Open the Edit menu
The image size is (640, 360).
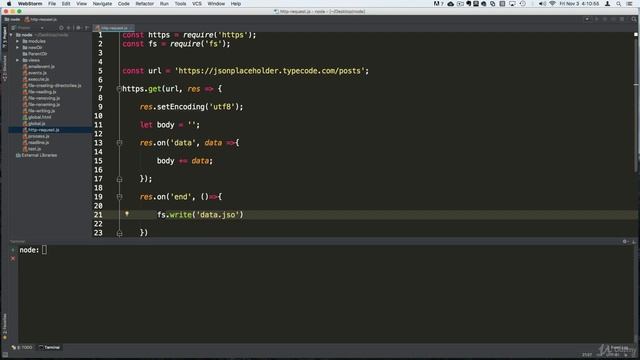pyautogui.click(x=66, y=4)
